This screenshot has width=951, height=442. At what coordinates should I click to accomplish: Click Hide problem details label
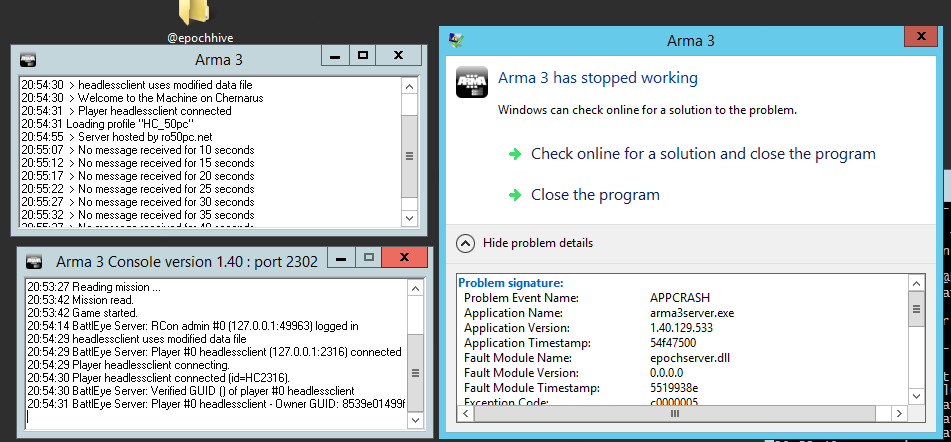coord(538,243)
